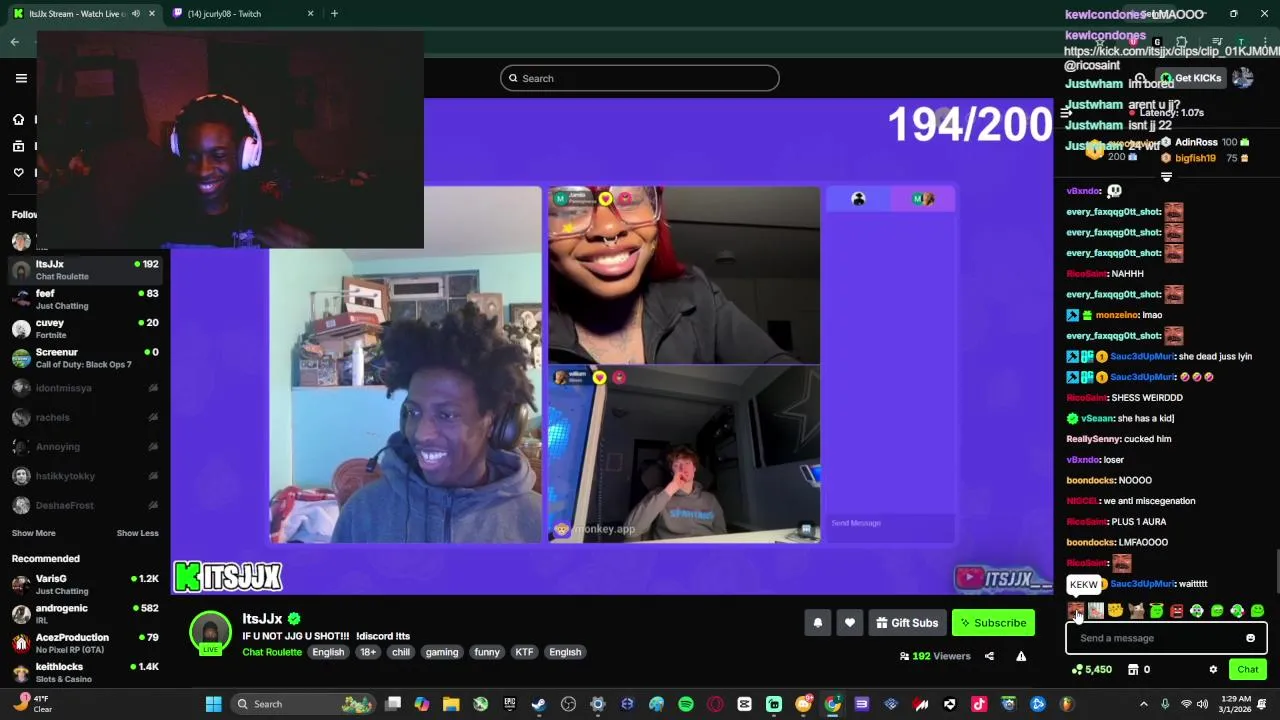Viewport: 1280px width, 720px height.
Task: Open offline DeshaeFrost channel
Action: 85,506
